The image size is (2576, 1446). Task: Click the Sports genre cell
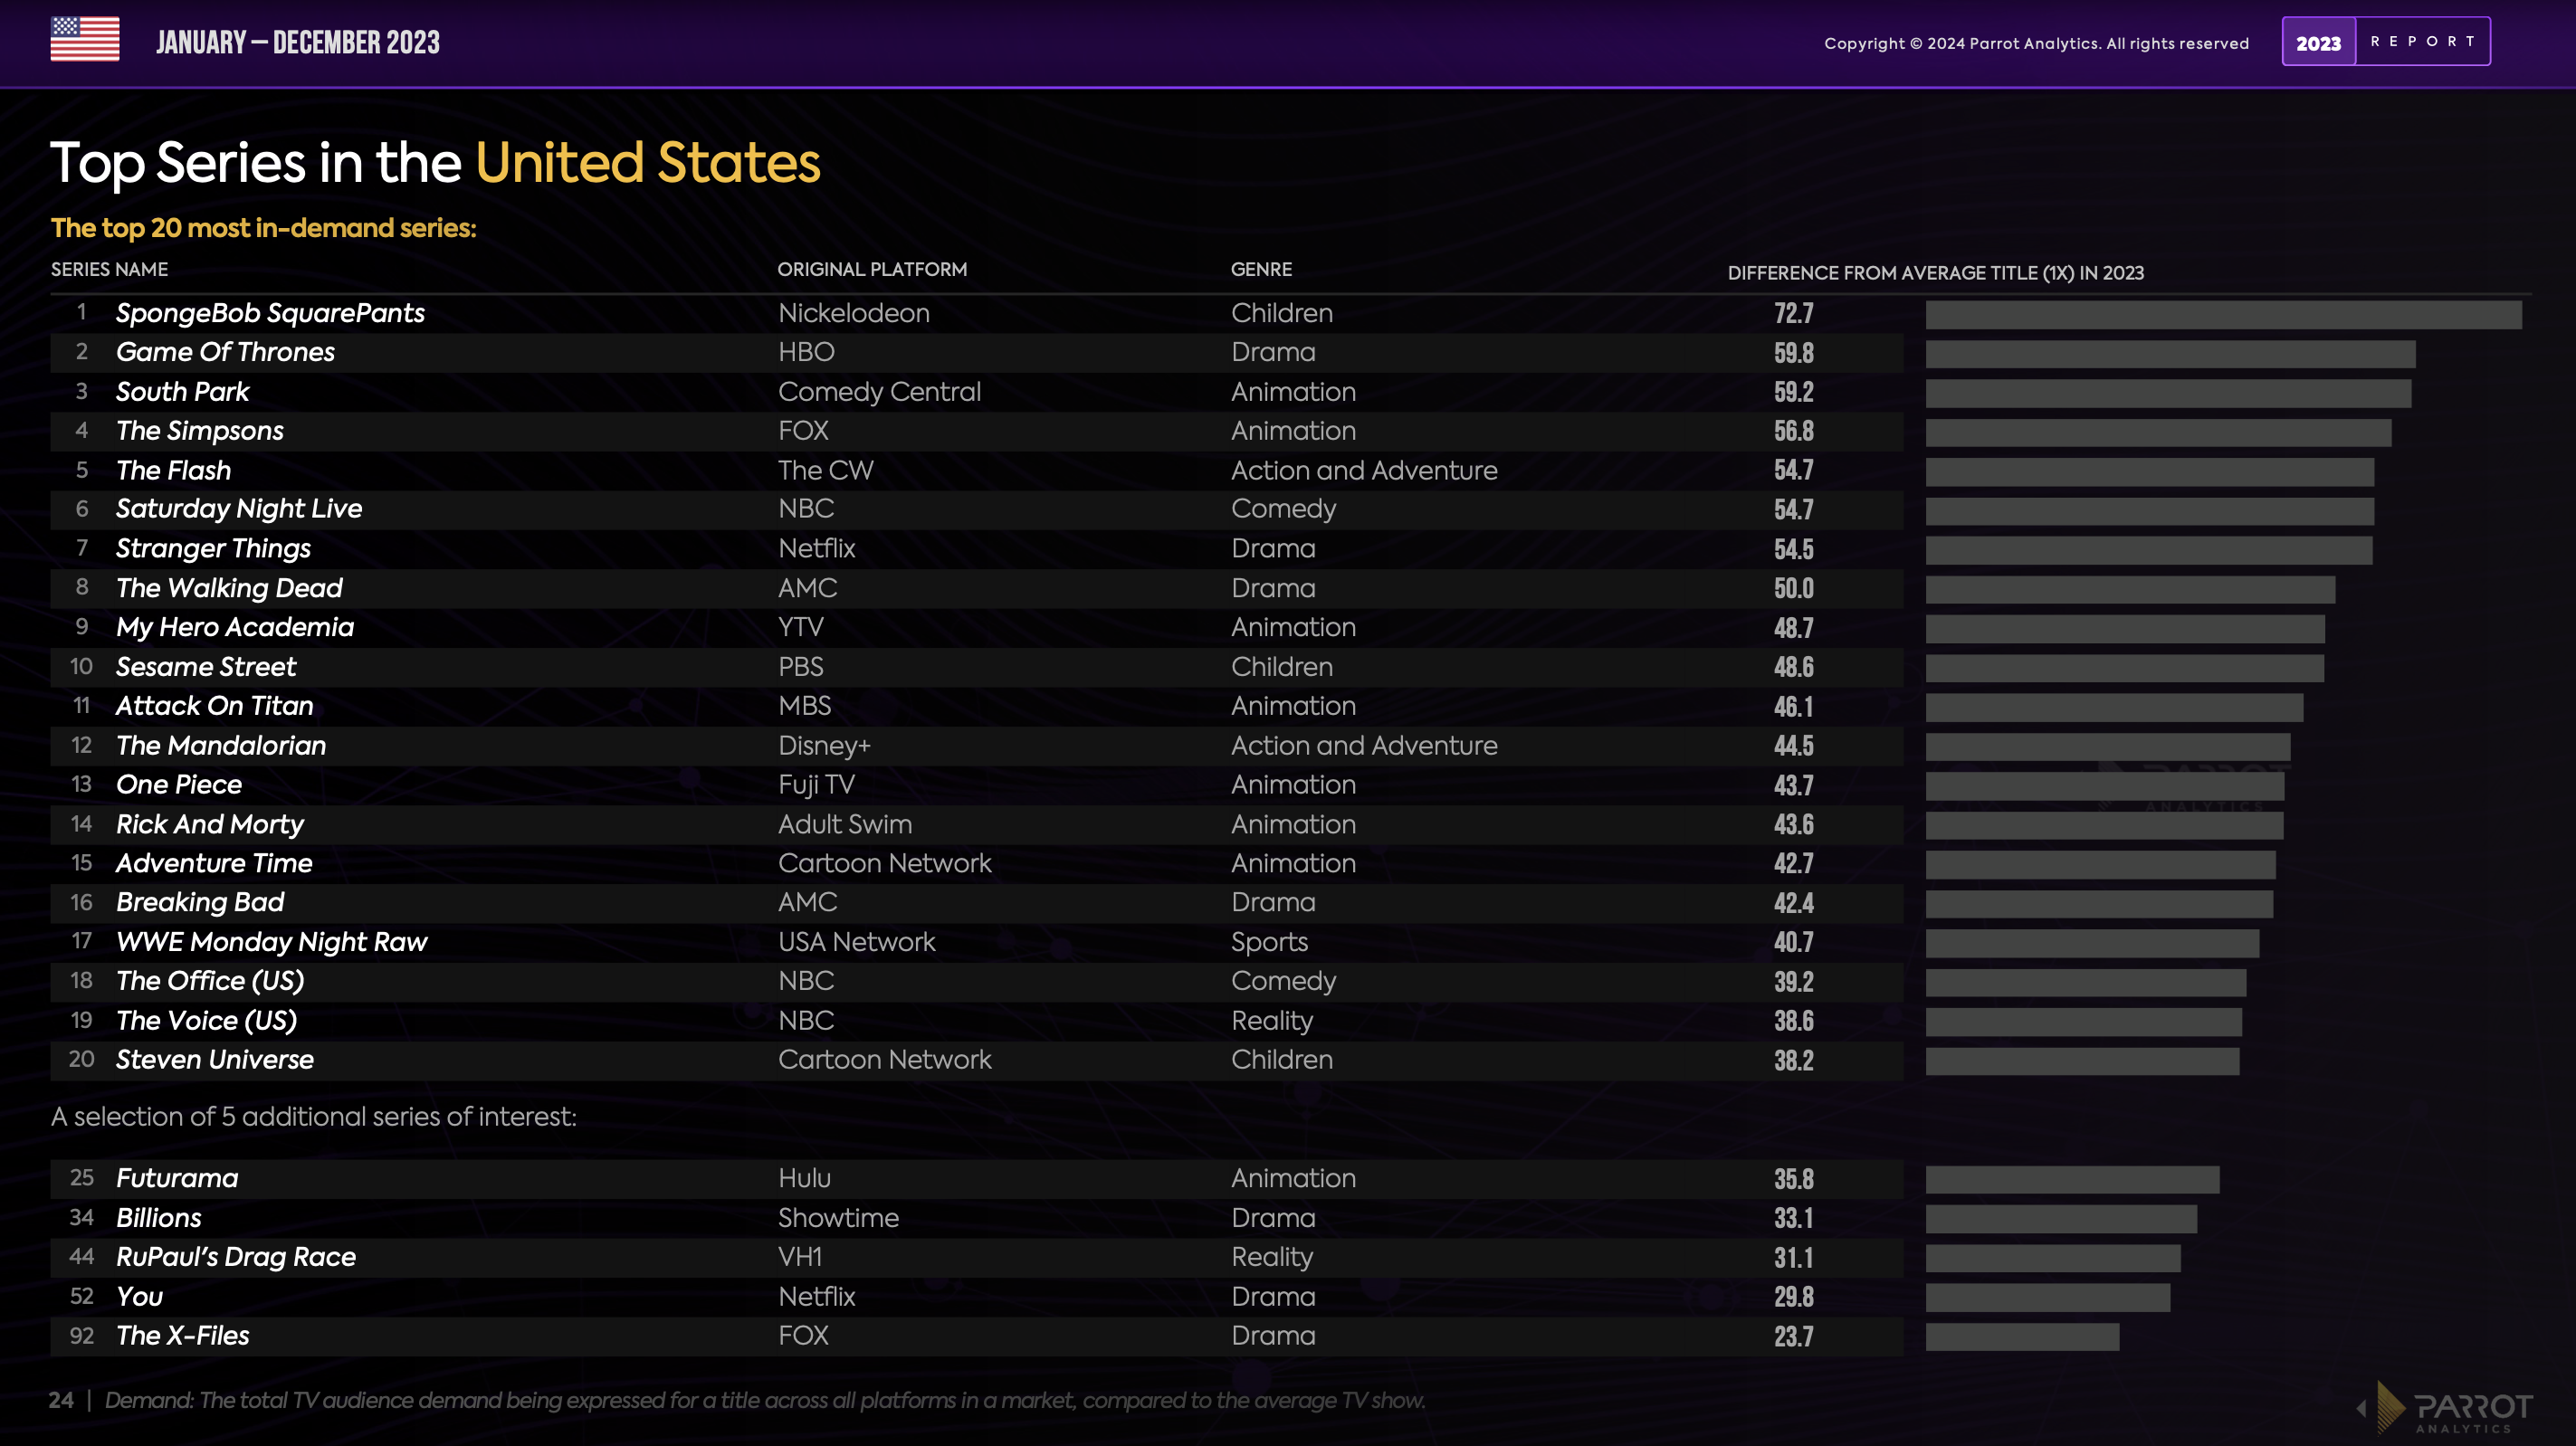(x=1269, y=944)
